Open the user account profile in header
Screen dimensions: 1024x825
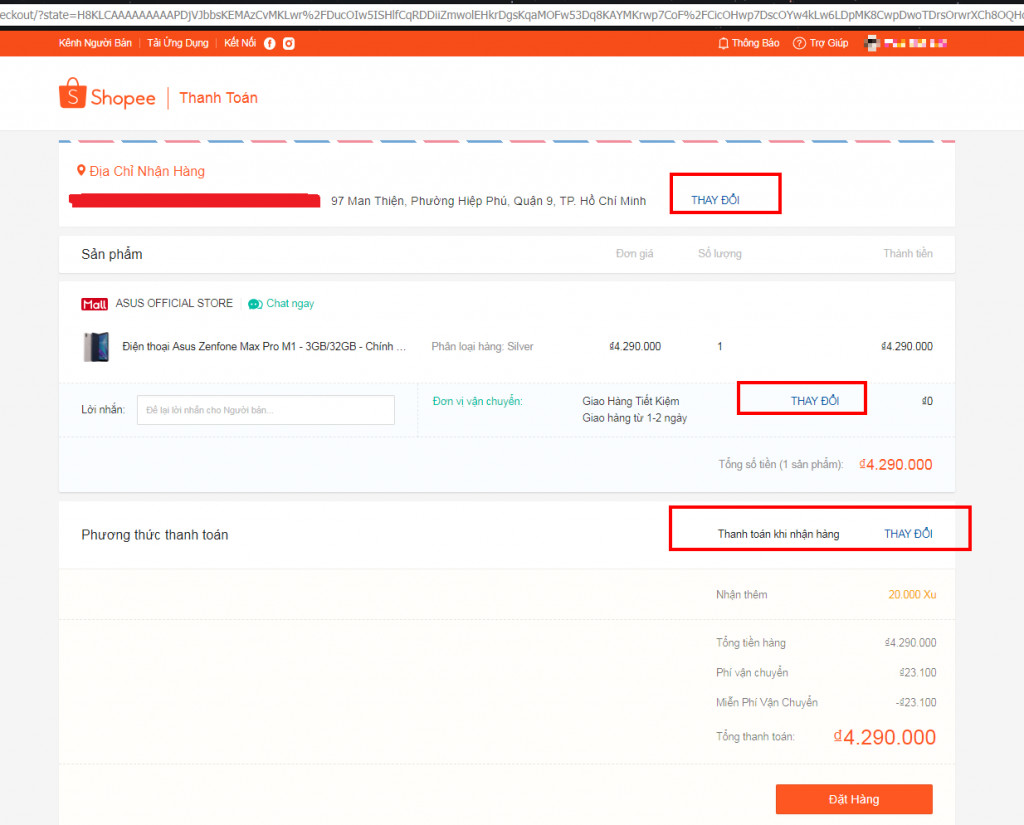tap(906, 43)
